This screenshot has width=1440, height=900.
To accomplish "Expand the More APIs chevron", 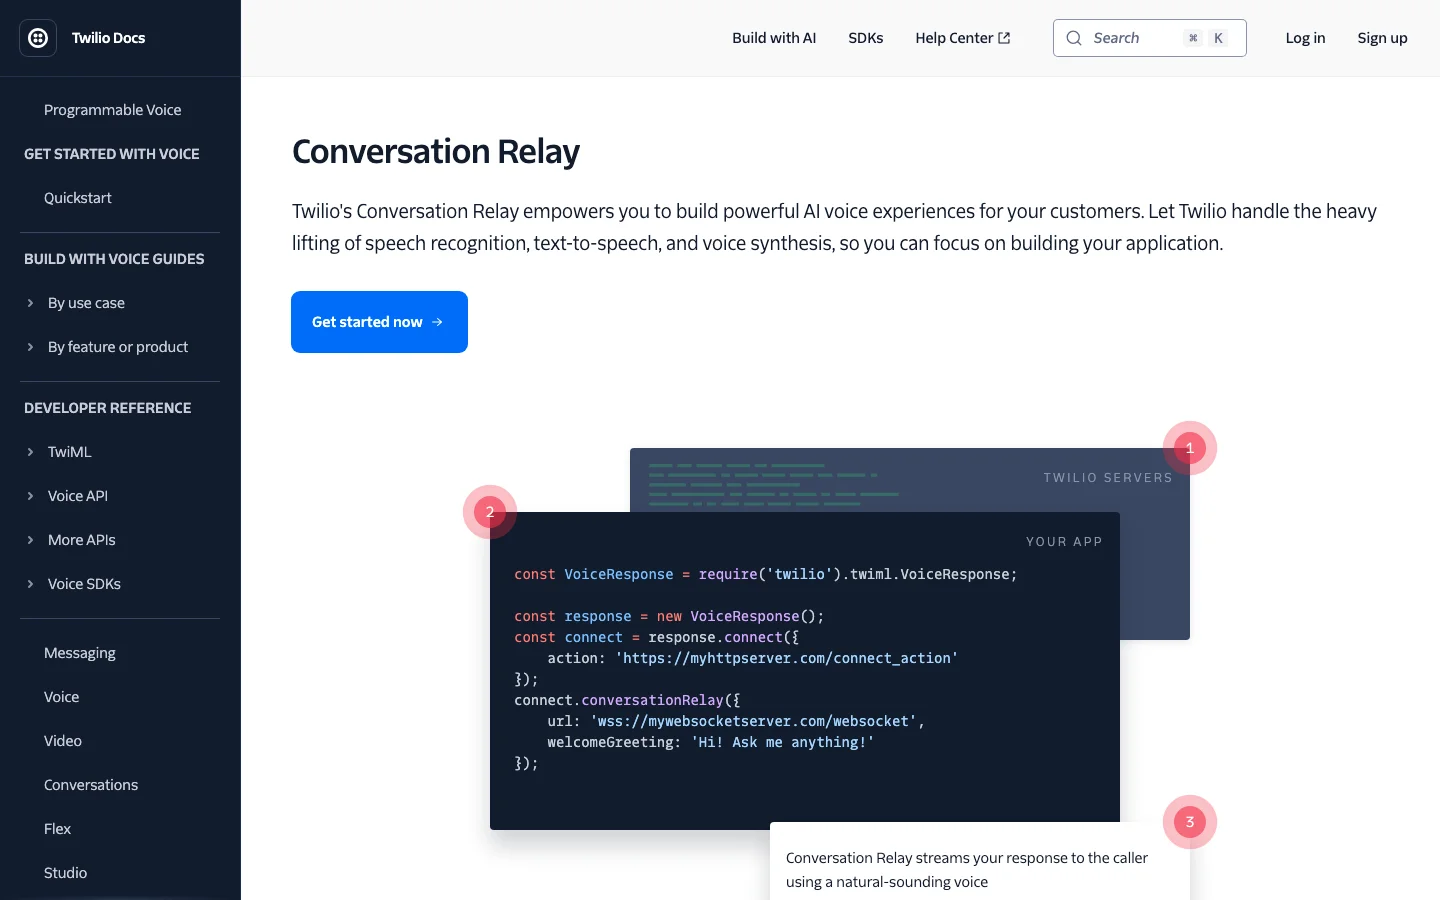I will pos(30,540).
